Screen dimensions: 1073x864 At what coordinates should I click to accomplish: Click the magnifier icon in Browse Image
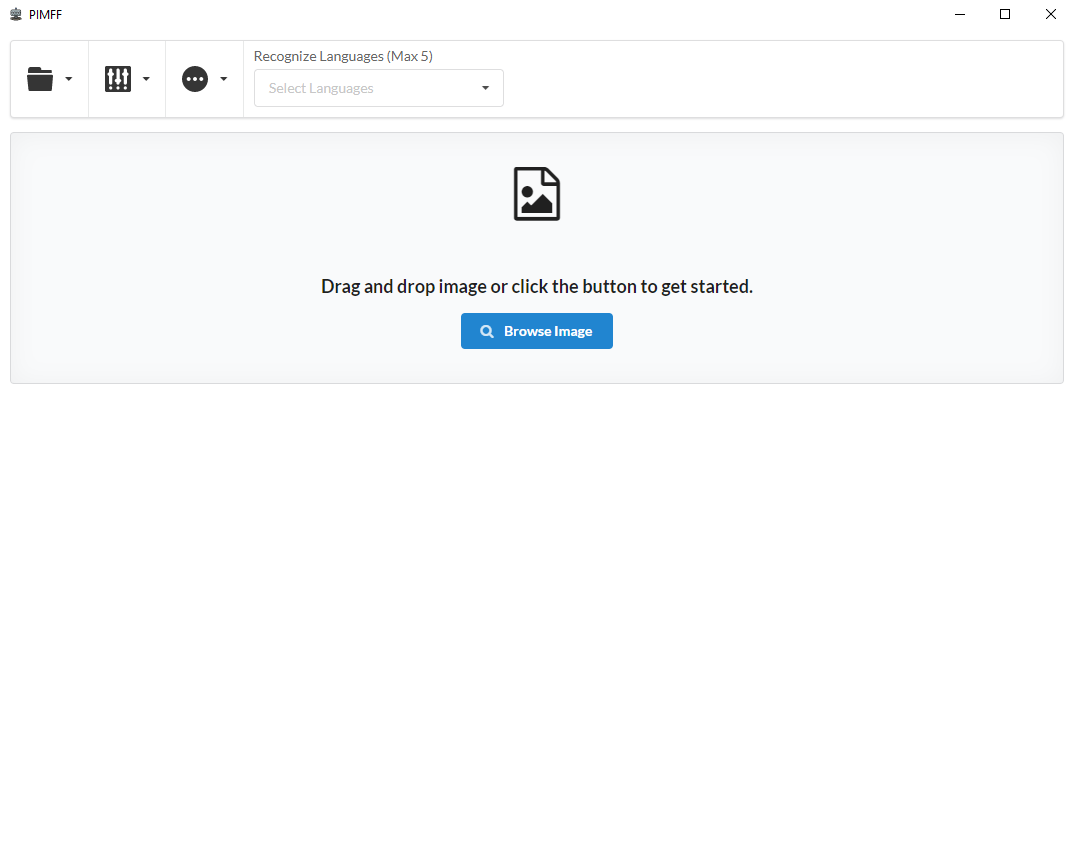point(487,331)
